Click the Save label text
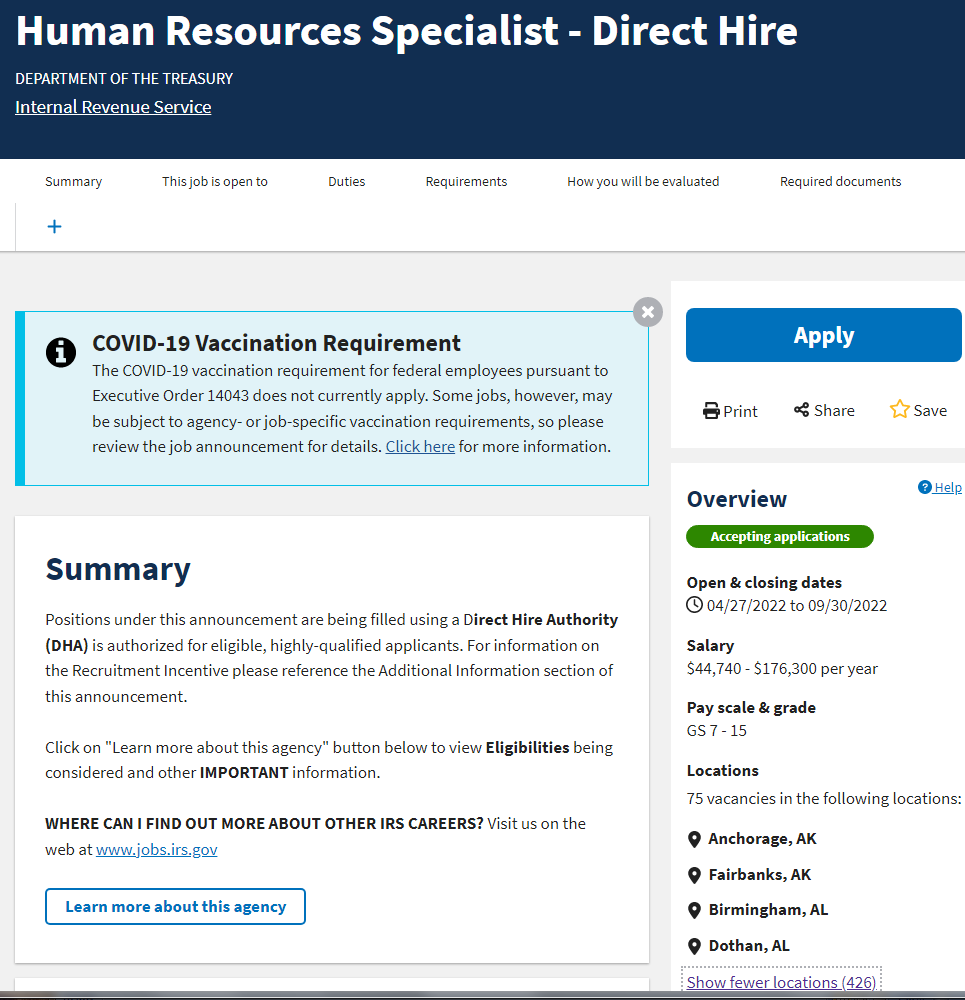The width and height of the screenshot is (965, 1000). (930, 411)
